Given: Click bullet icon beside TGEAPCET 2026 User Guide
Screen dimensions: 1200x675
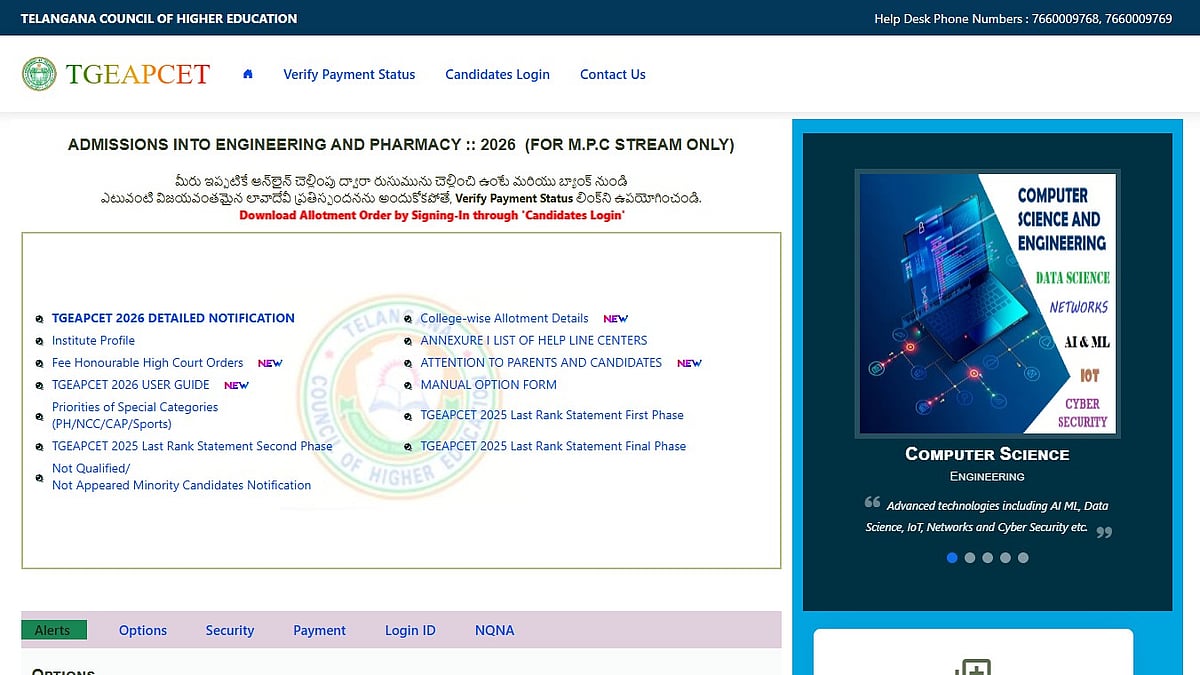Looking at the screenshot, I should coord(40,386).
